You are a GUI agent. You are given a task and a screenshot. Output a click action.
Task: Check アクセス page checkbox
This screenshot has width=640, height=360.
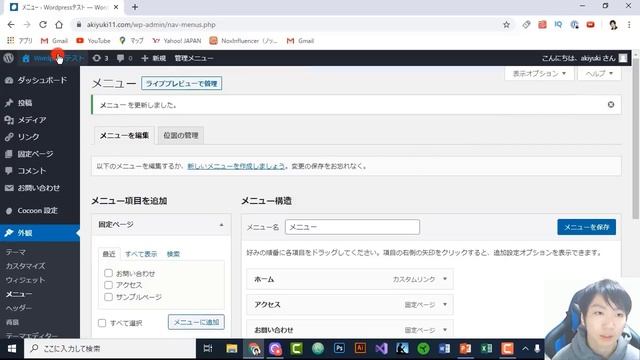[x=108, y=285]
